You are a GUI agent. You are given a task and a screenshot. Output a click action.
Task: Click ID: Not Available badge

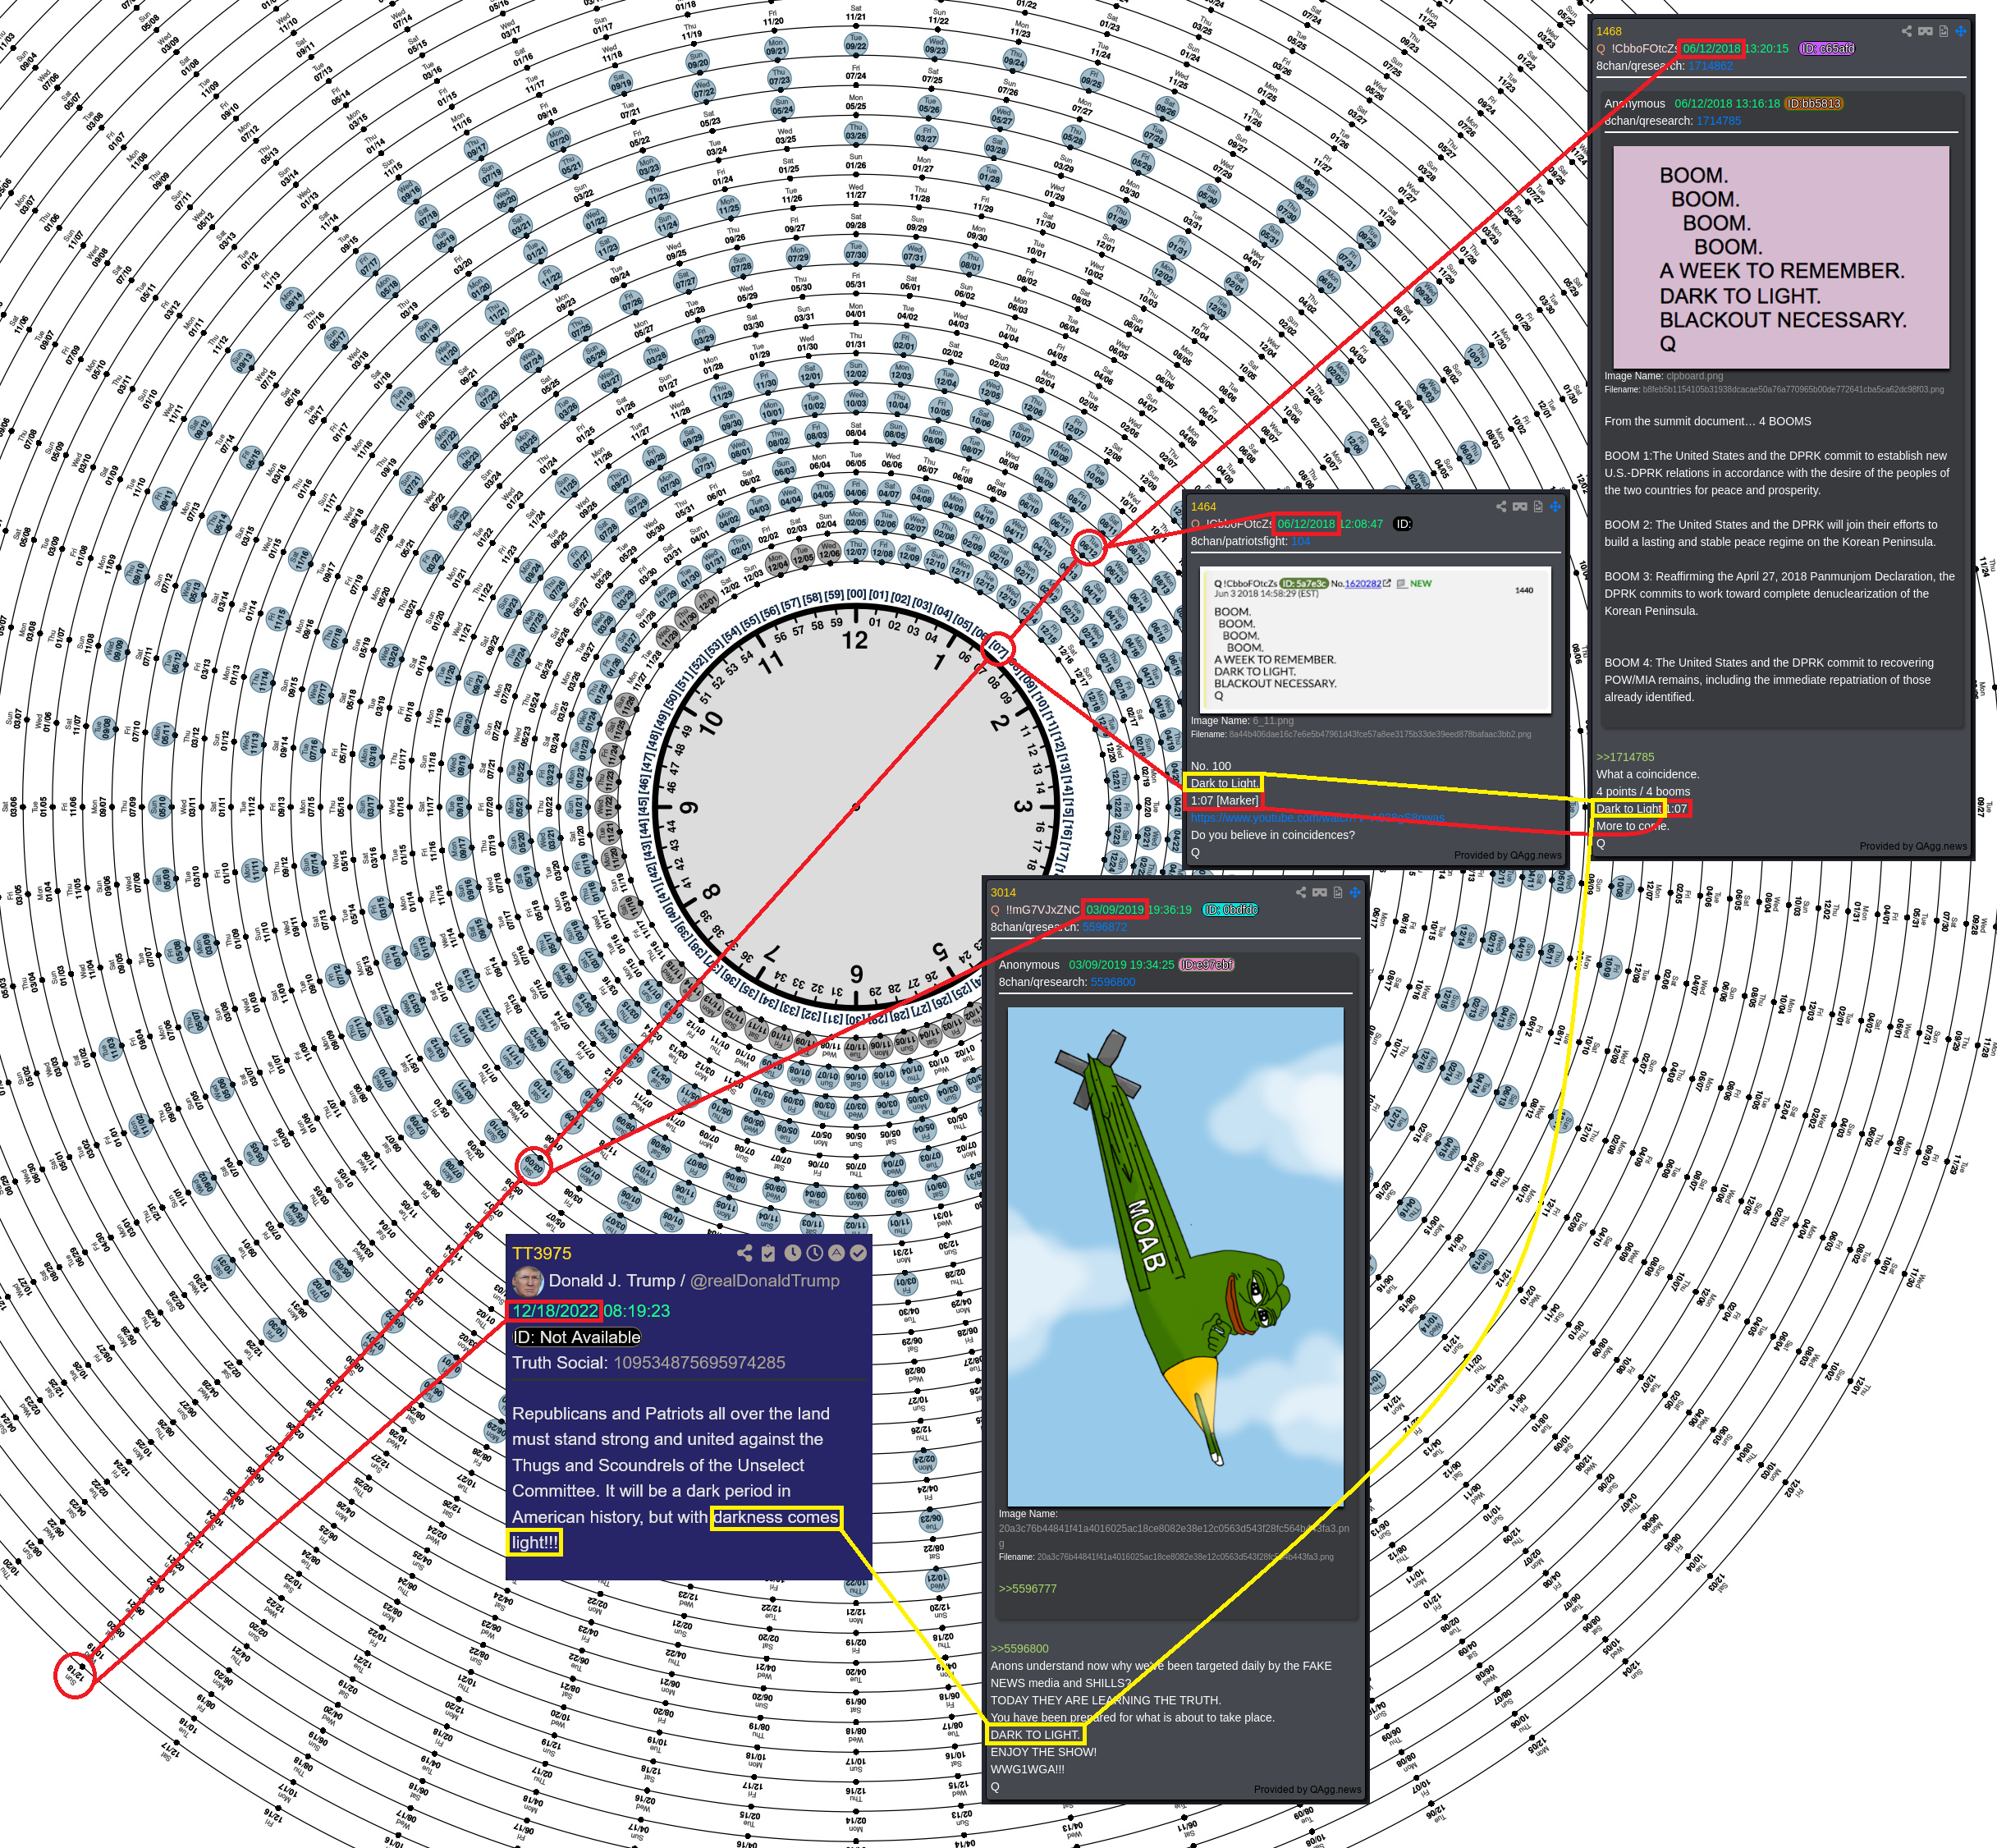[577, 1337]
